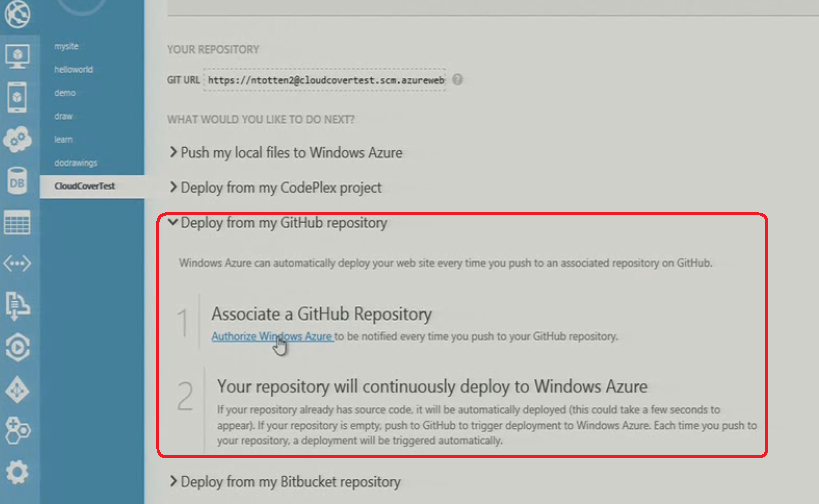Image resolution: width=819 pixels, height=504 pixels.
Task: Open Cloud Services gear-cloud icon
Action: click(x=17, y=139)
